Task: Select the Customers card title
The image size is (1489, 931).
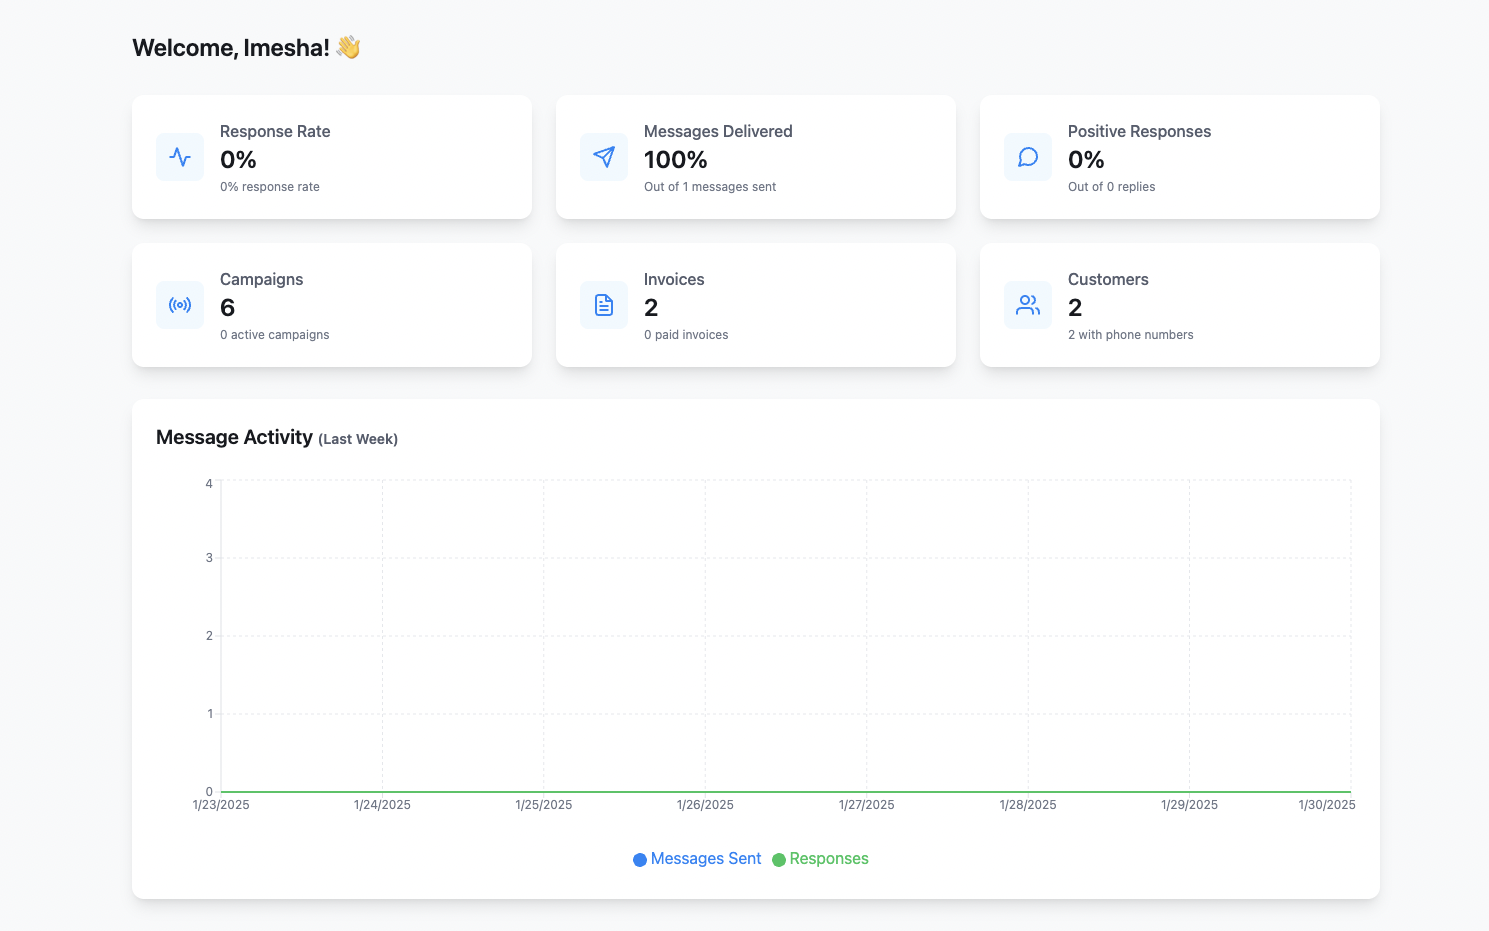Action: point(1108,279)
